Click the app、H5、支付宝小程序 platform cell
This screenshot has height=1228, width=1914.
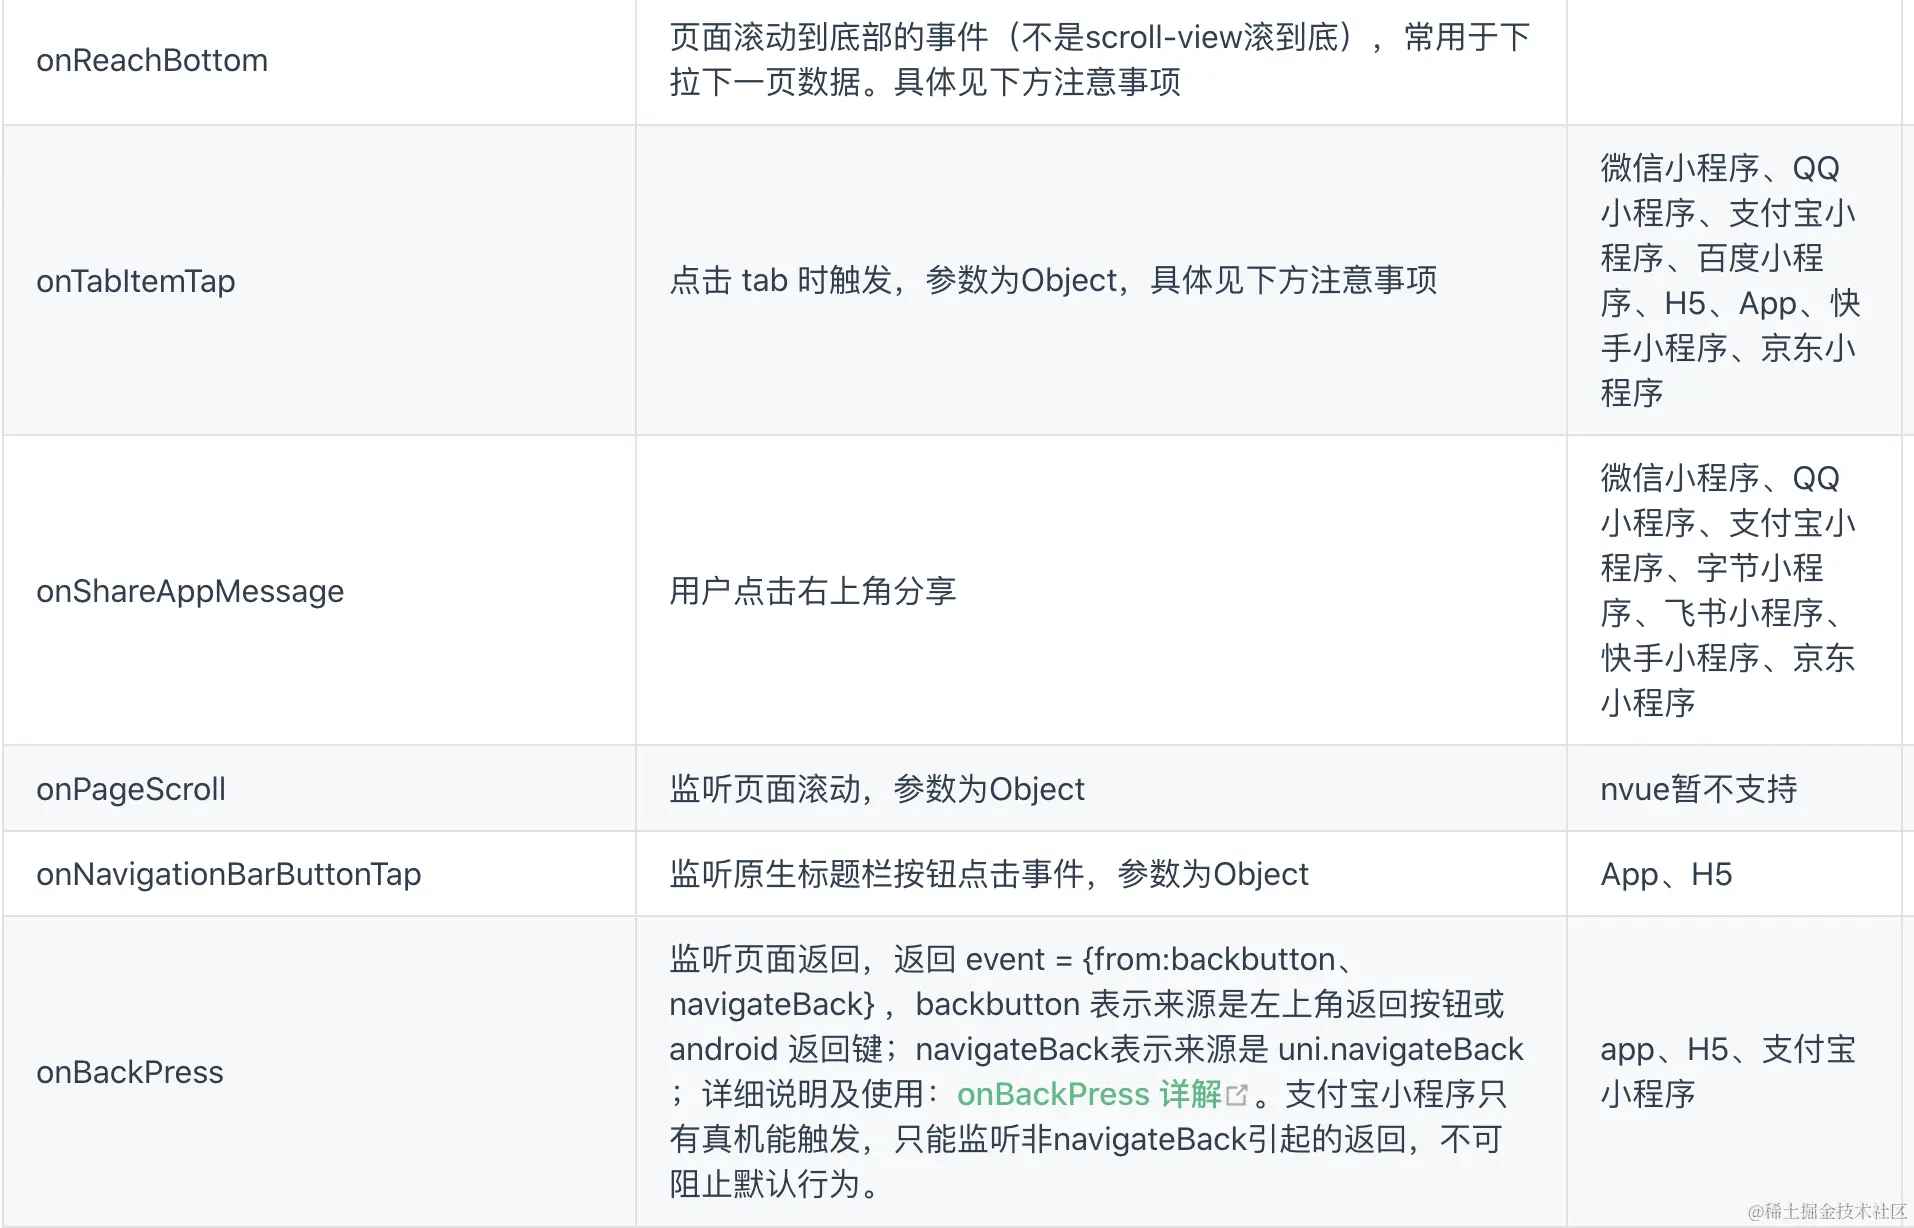point(1727,1071)
